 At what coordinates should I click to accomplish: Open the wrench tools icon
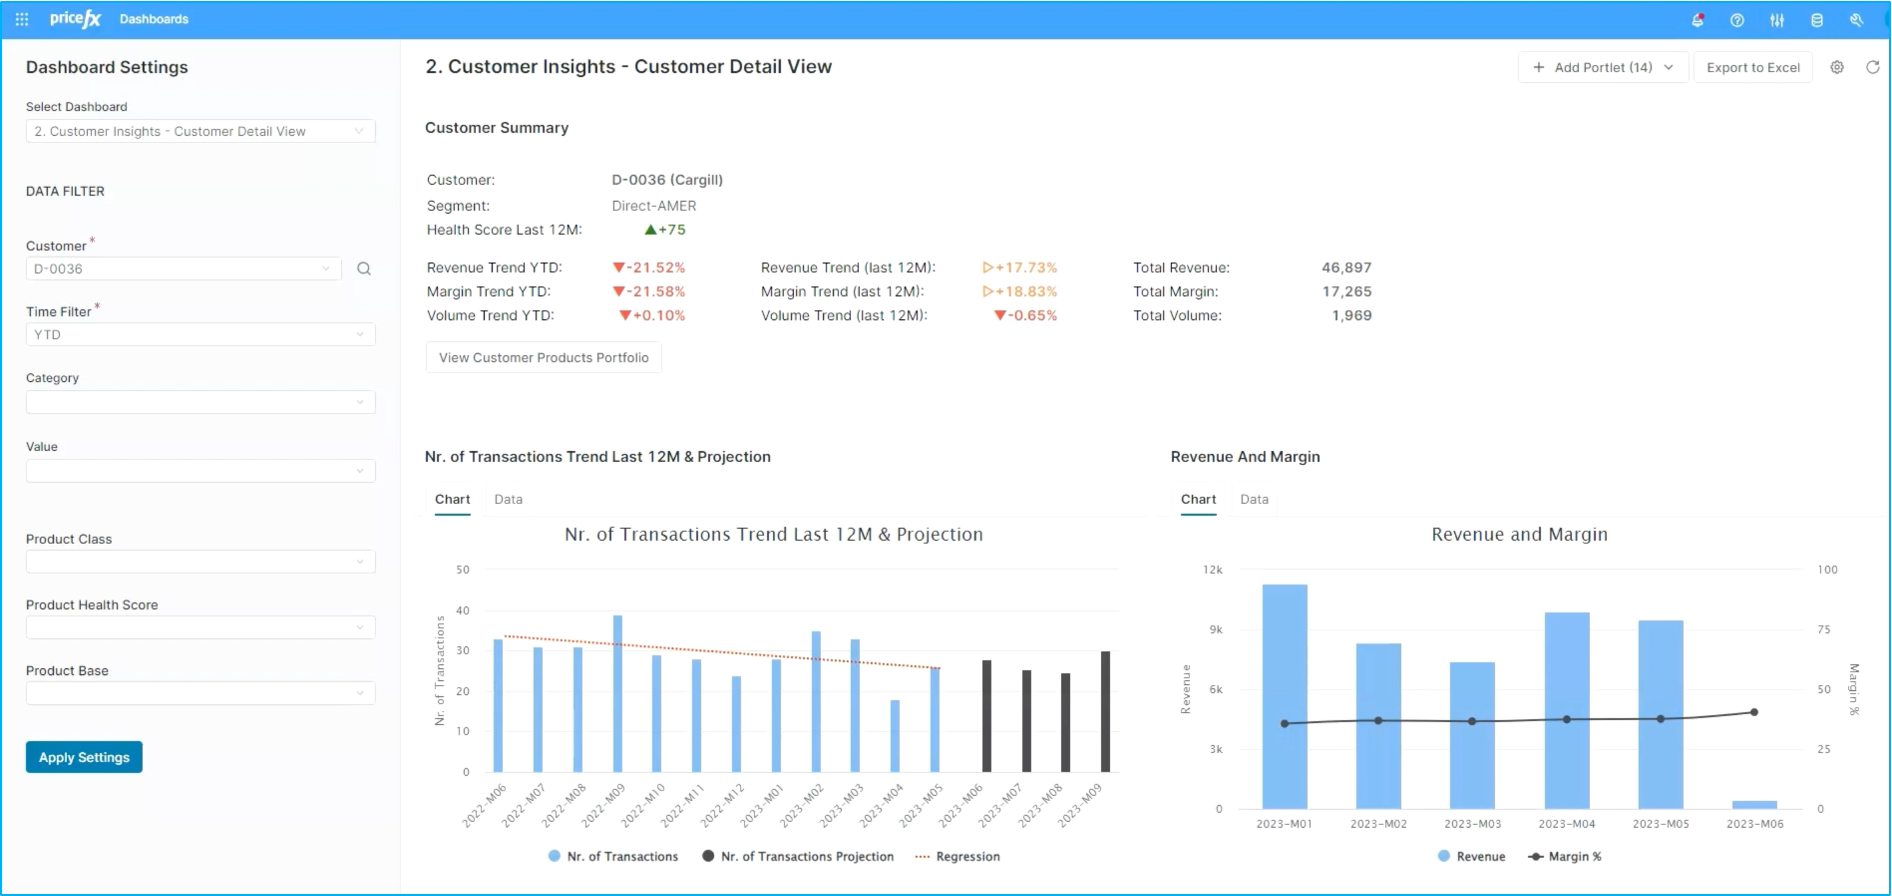1856,20
